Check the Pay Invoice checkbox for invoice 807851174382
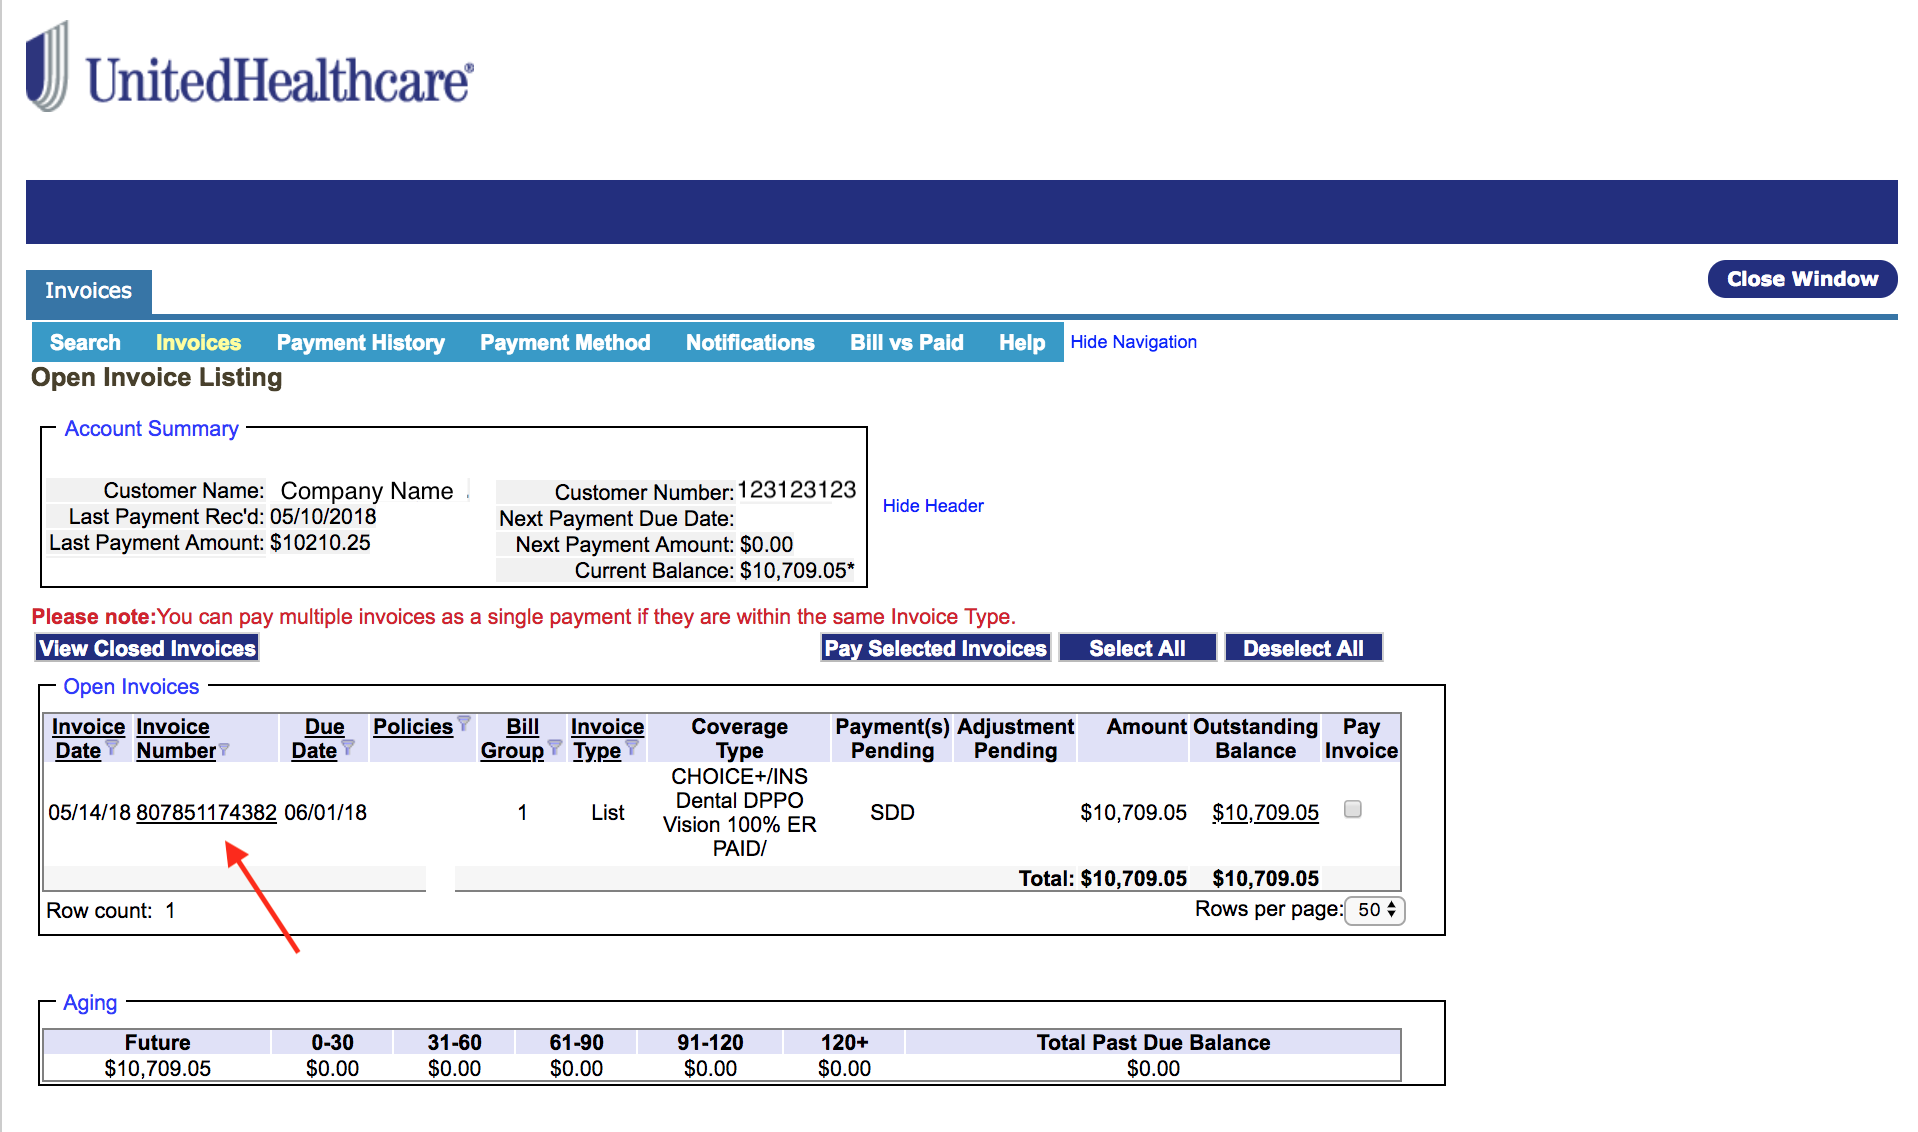The height and width of the screenshot is (1132, 1918). tap(1353, 810)
